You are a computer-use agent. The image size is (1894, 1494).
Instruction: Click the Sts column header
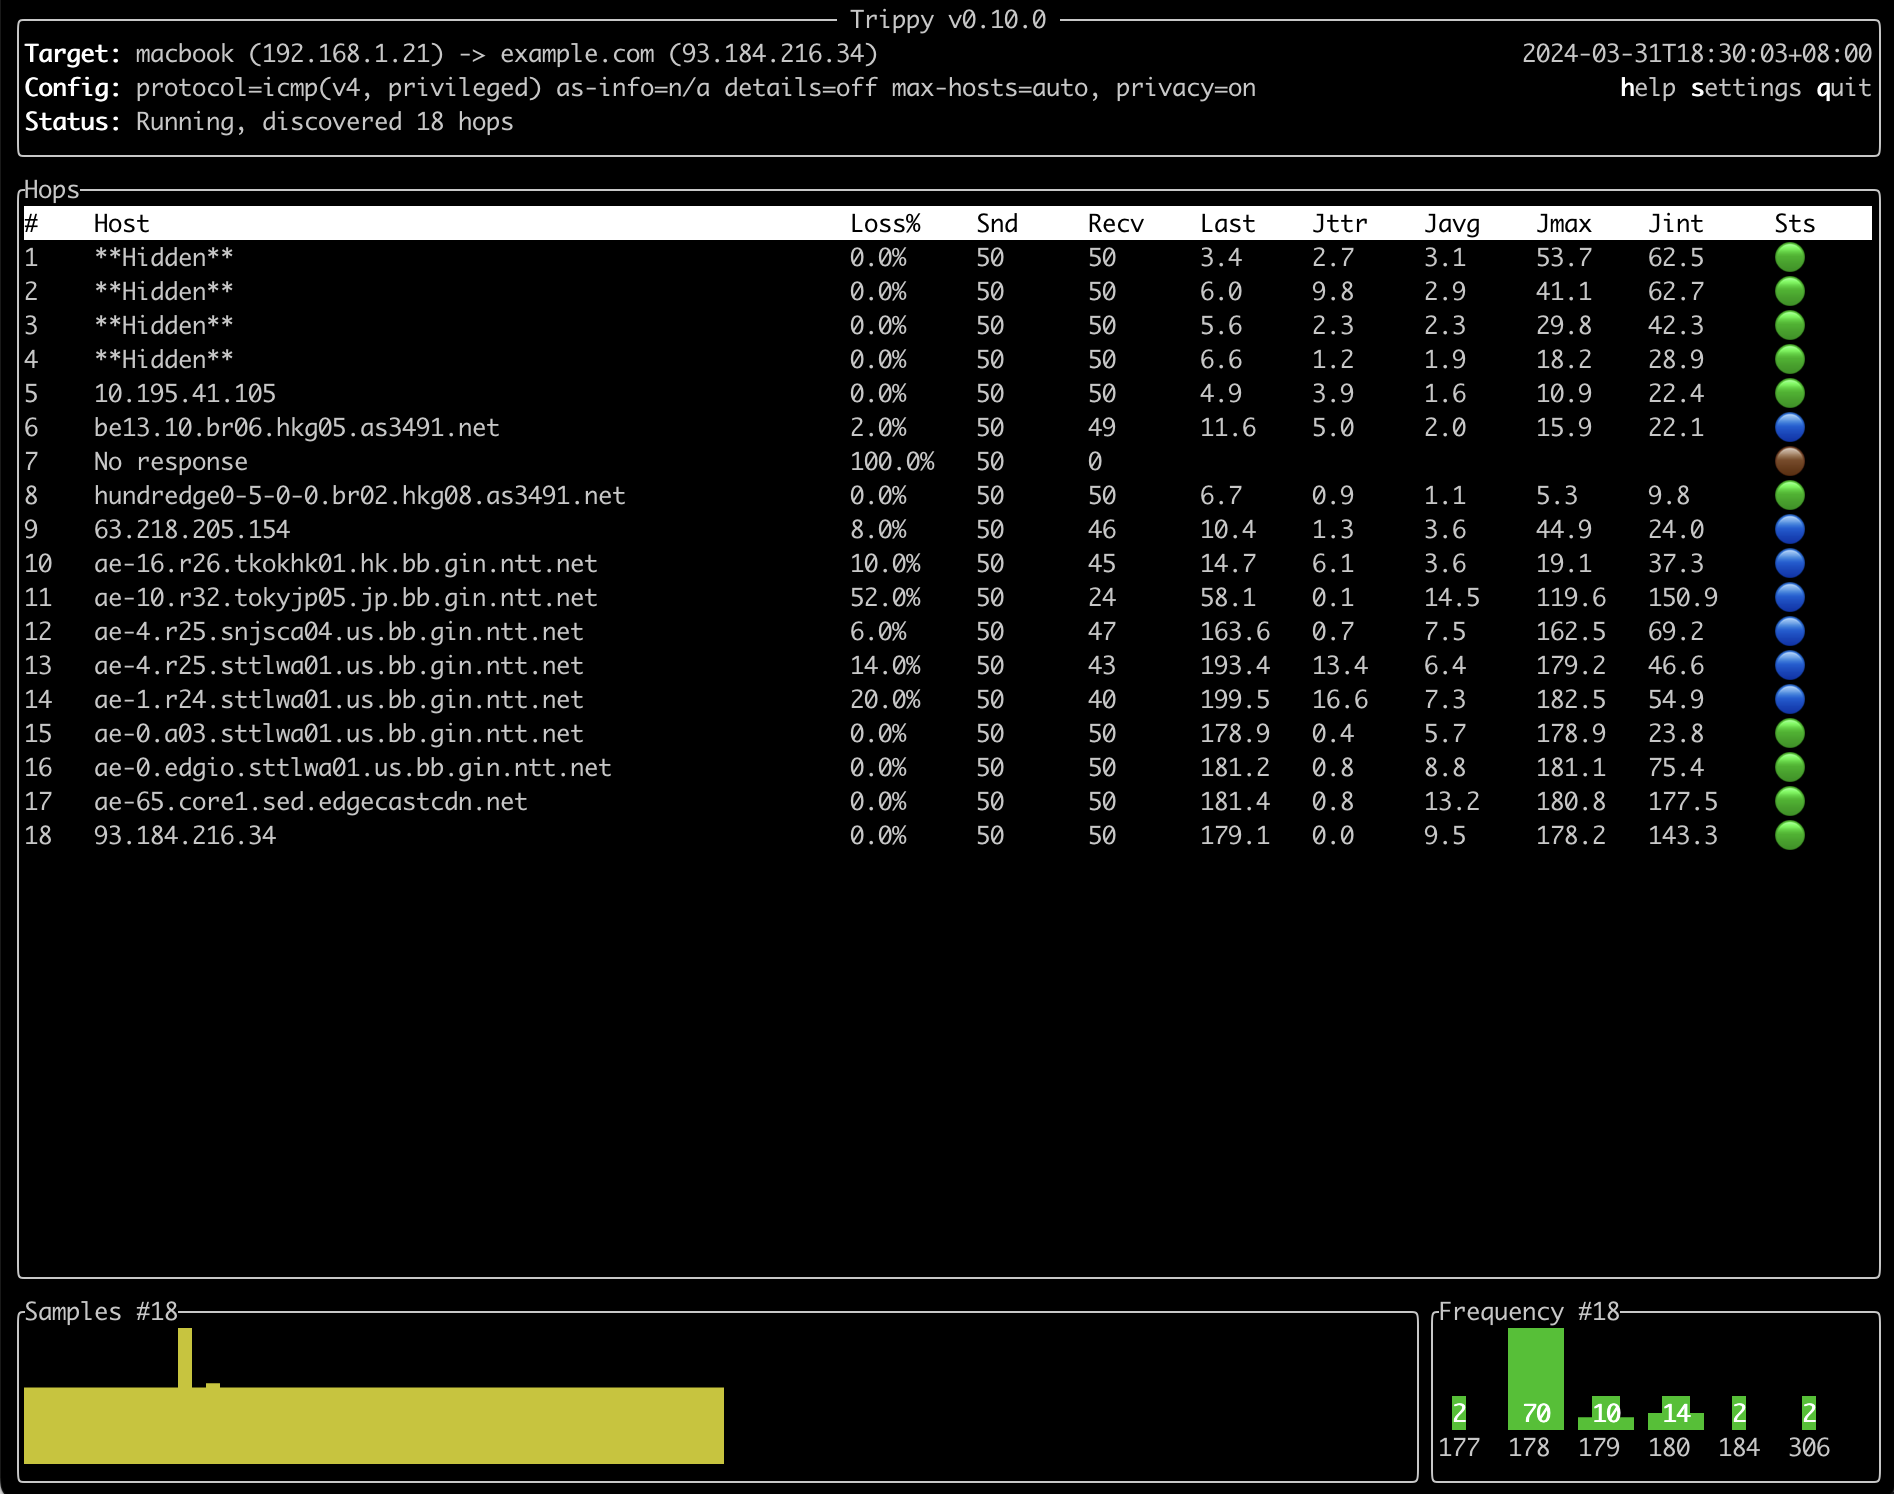tap(1794, 224)
